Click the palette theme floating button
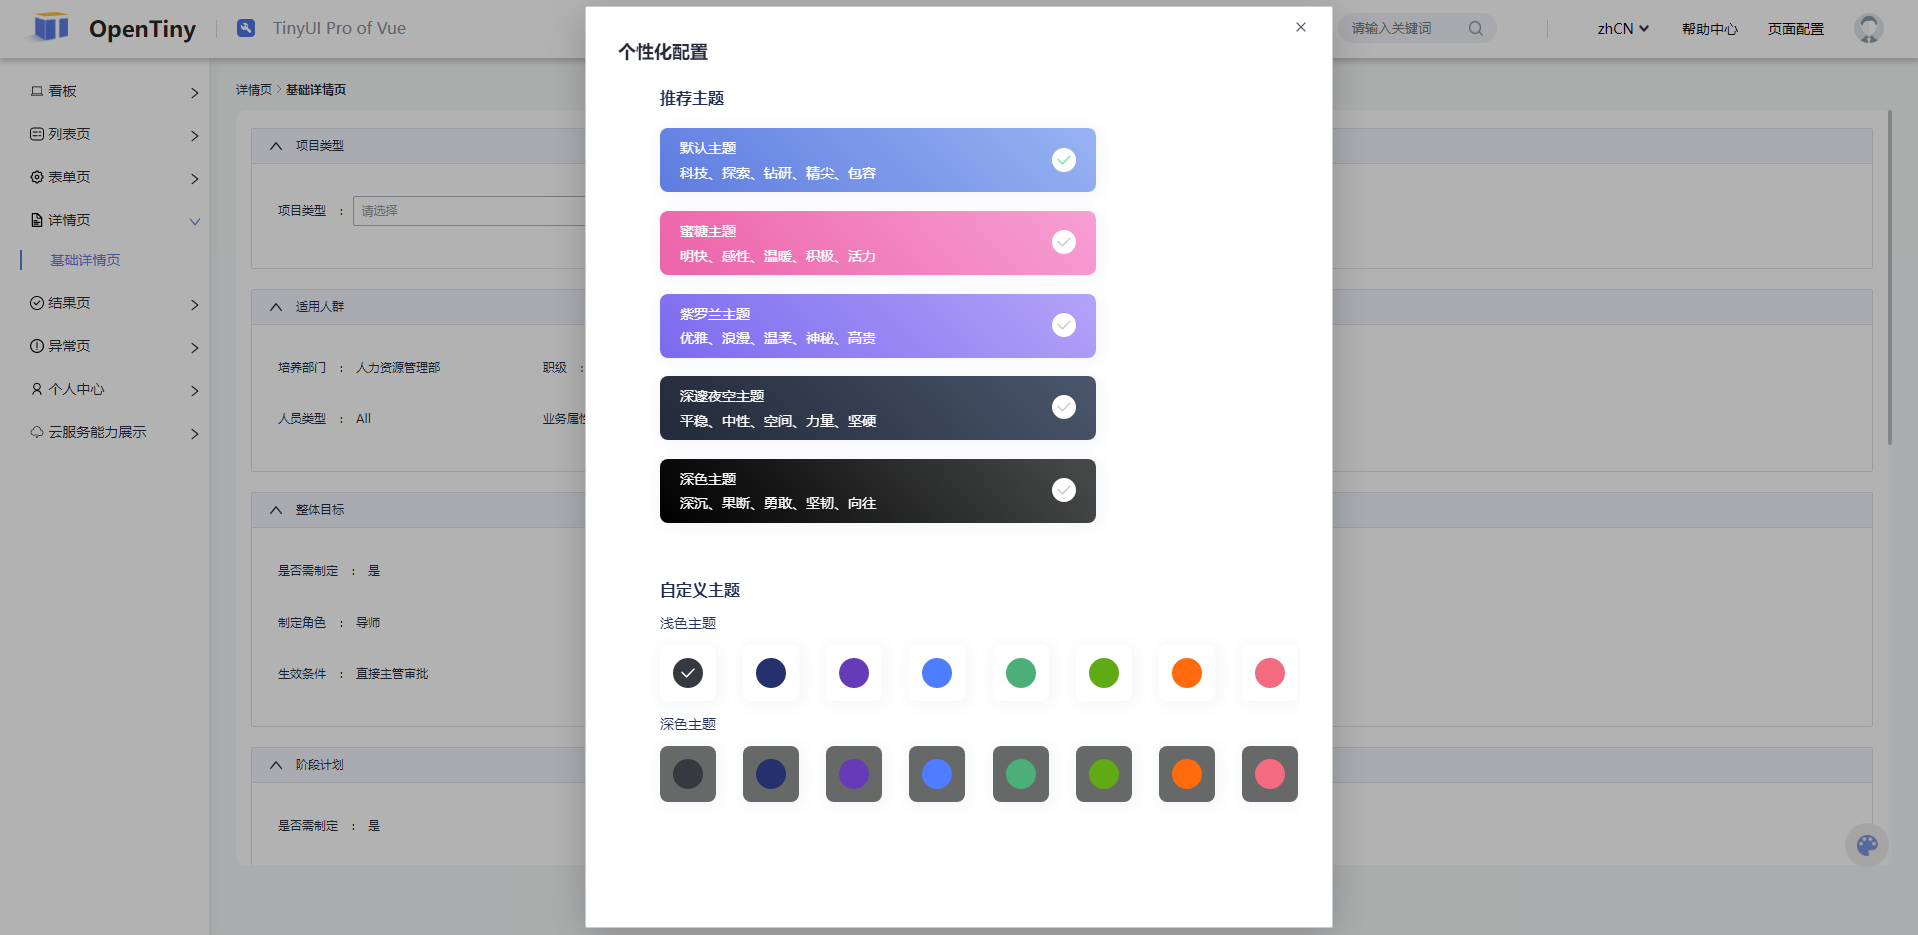Viewport: 1918px width, 935px height. (1866, 845)
